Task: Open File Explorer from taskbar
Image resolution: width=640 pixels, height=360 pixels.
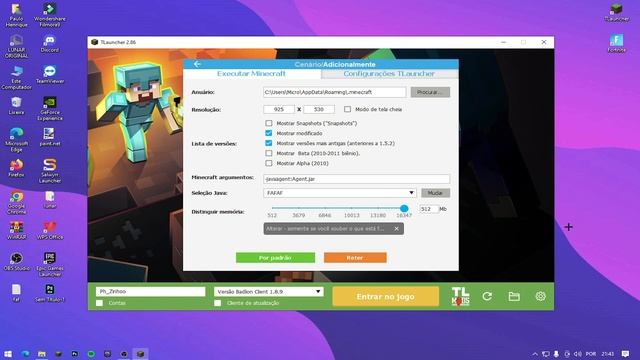Action: (42, 353)
